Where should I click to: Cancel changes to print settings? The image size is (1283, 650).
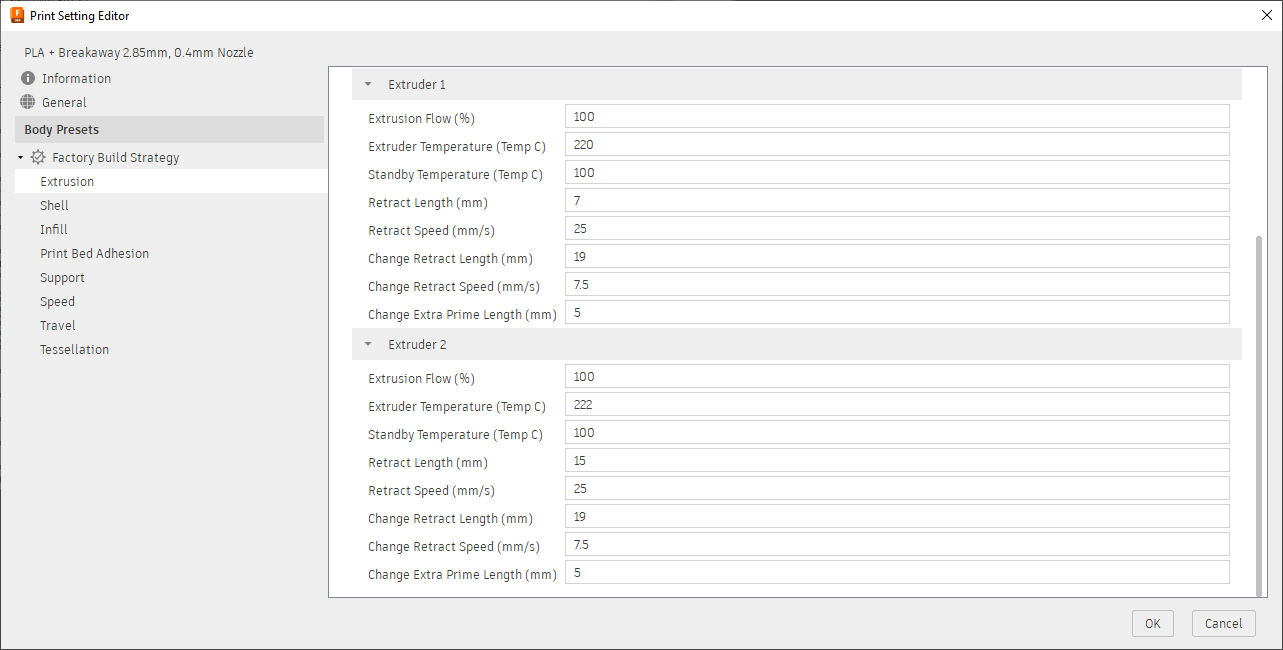1223,623
